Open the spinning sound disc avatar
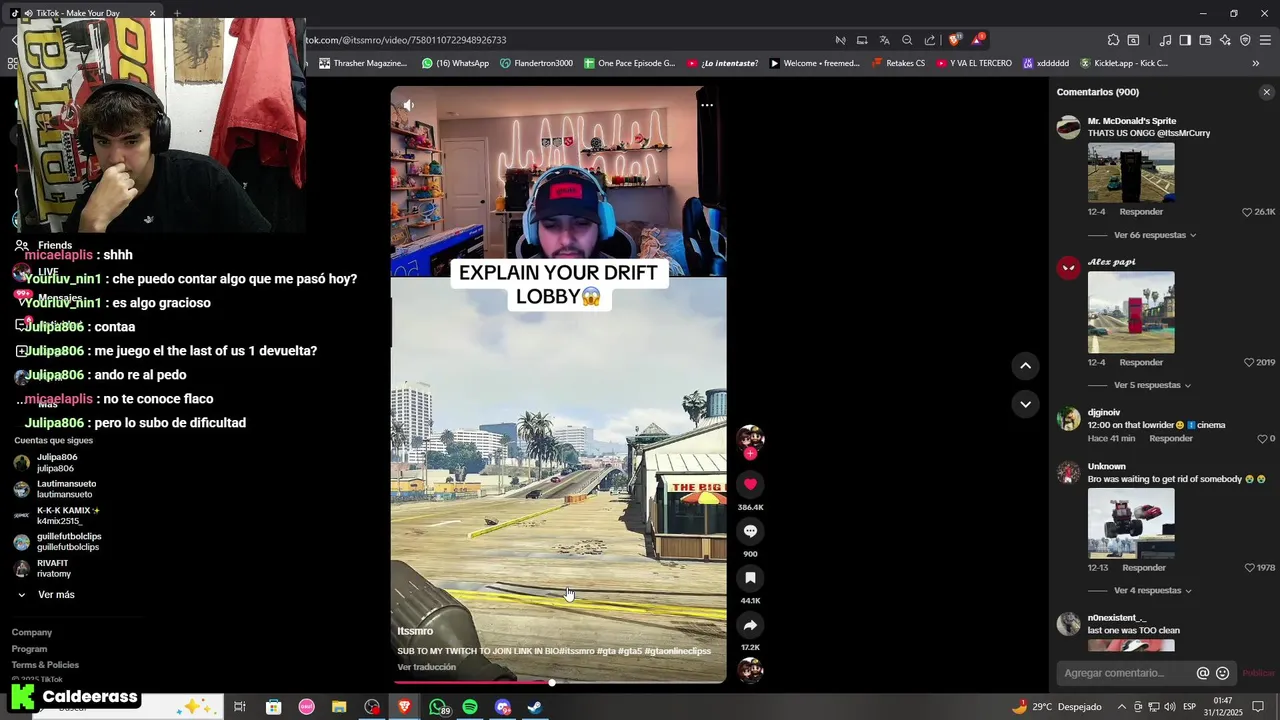The width and height of the screenshot is (1280, 720). [x=750, y=670]
